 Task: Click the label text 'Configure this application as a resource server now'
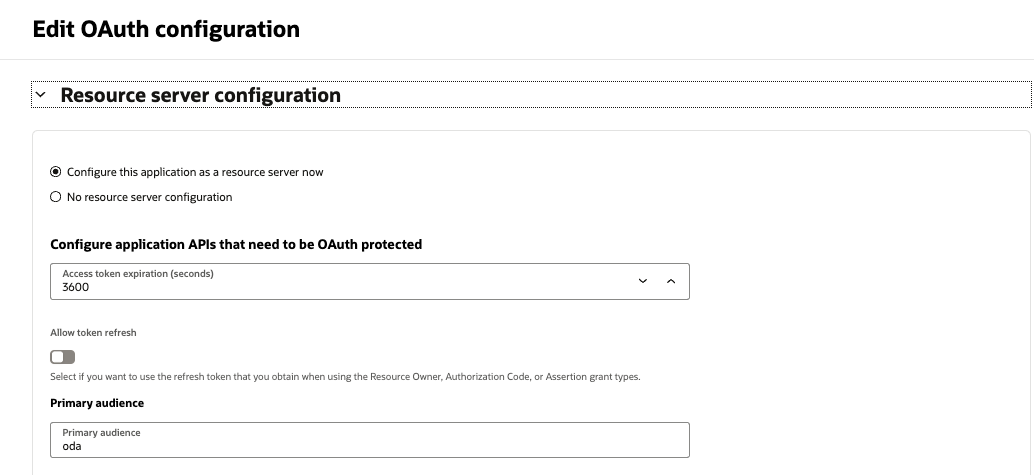tap(195, 172)
